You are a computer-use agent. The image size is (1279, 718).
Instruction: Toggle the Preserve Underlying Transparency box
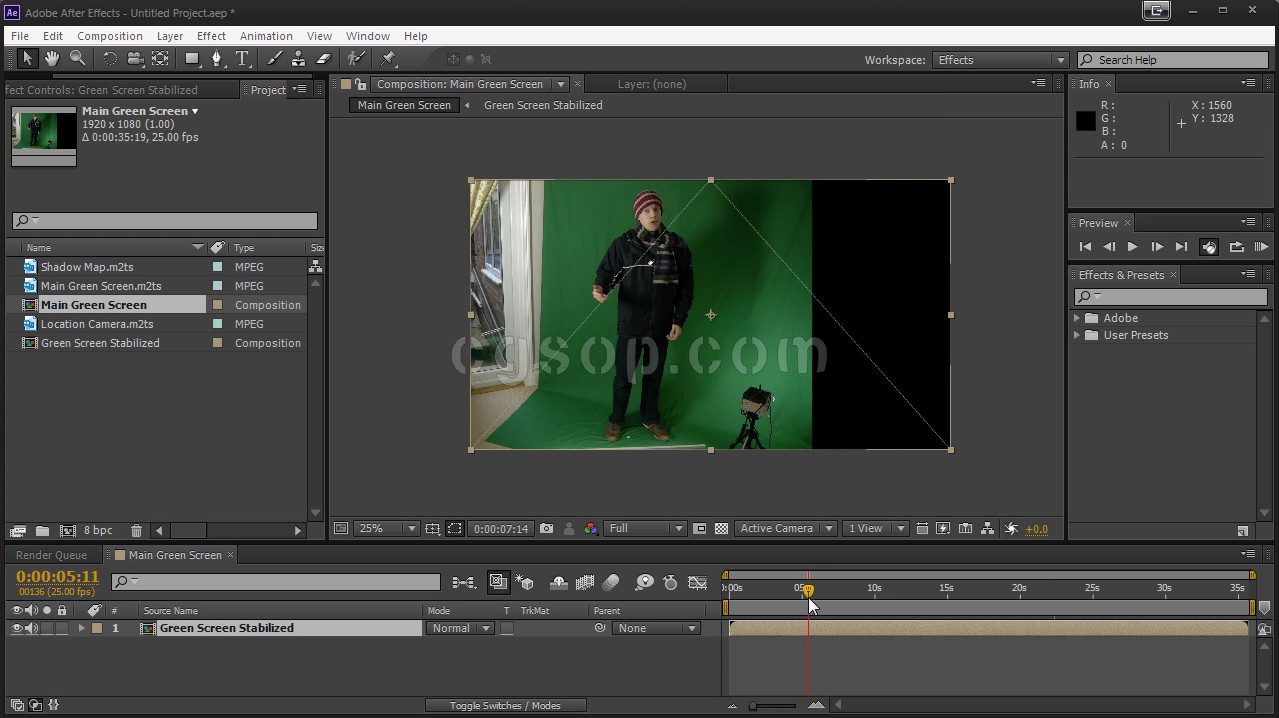pyautogui.click(x=507, y=628)
